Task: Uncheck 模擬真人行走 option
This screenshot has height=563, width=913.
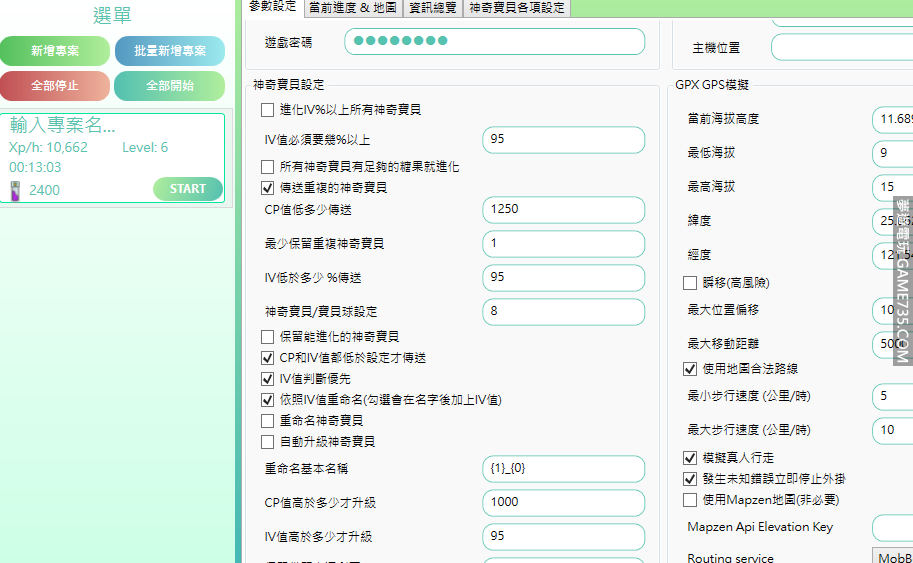Action: tap(690, 458)
